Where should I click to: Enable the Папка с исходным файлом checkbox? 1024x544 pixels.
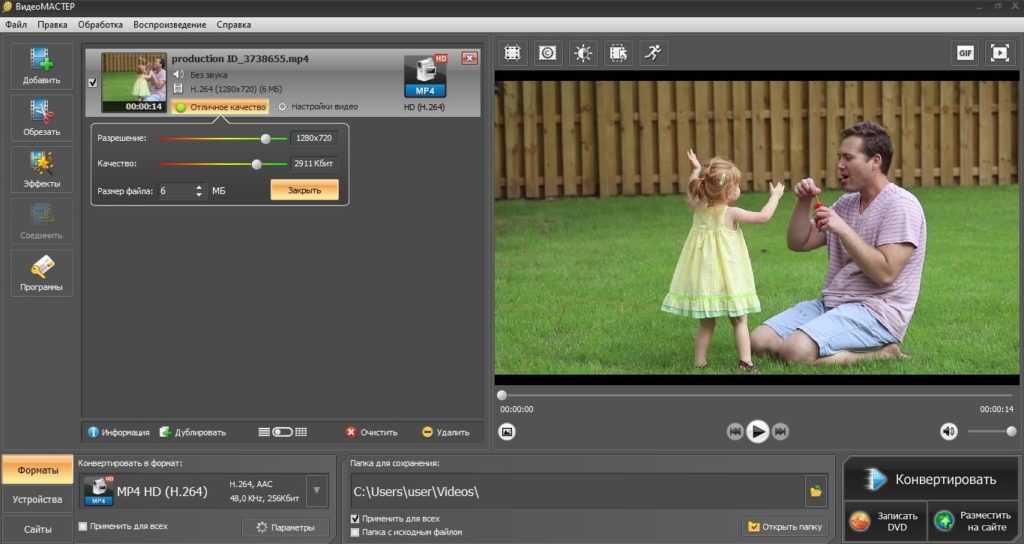(x=355, y=533)
